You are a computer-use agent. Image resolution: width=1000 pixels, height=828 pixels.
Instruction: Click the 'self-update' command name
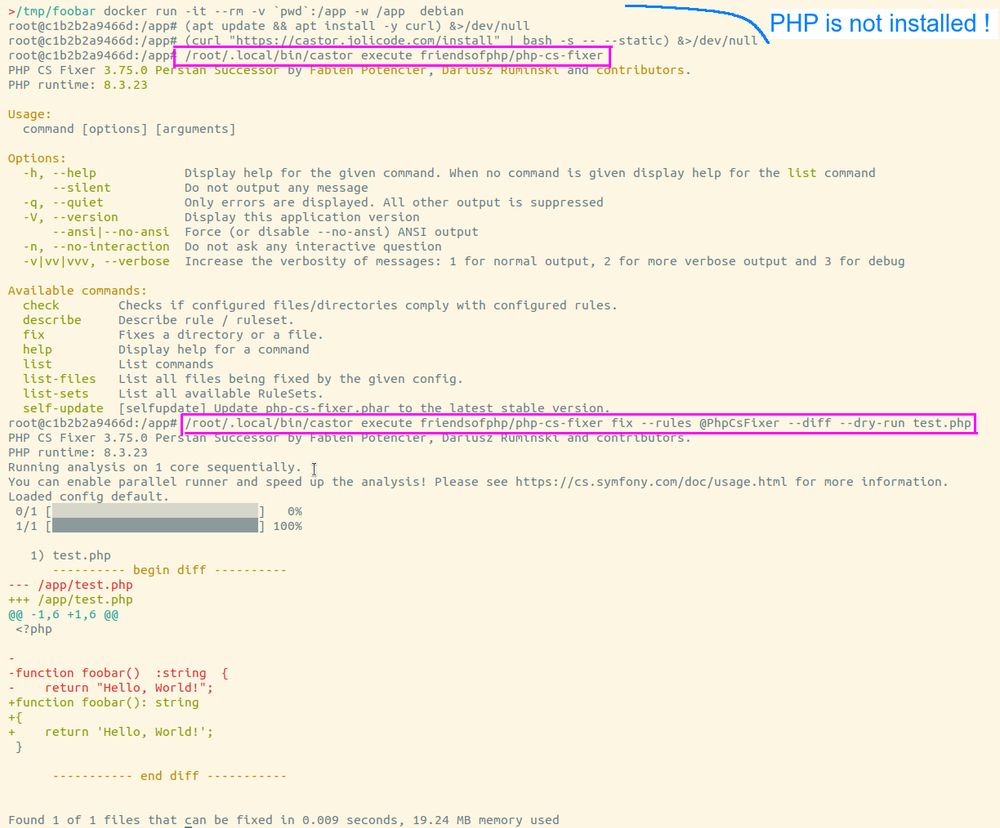63,408
